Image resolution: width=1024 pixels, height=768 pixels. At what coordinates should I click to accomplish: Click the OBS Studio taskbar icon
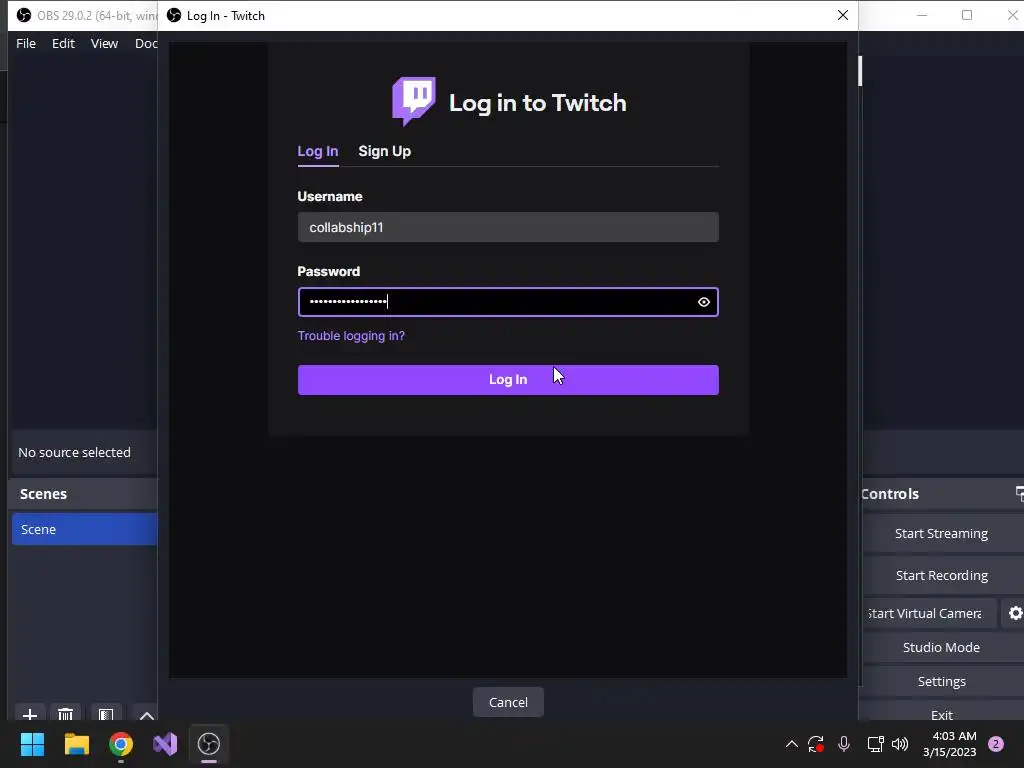tap(209, 744)
